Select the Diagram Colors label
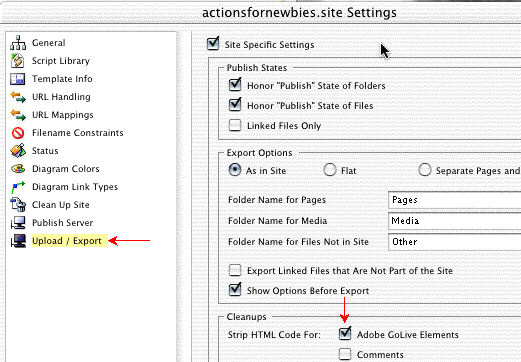 pyautogui.click(x=66, y=169)
